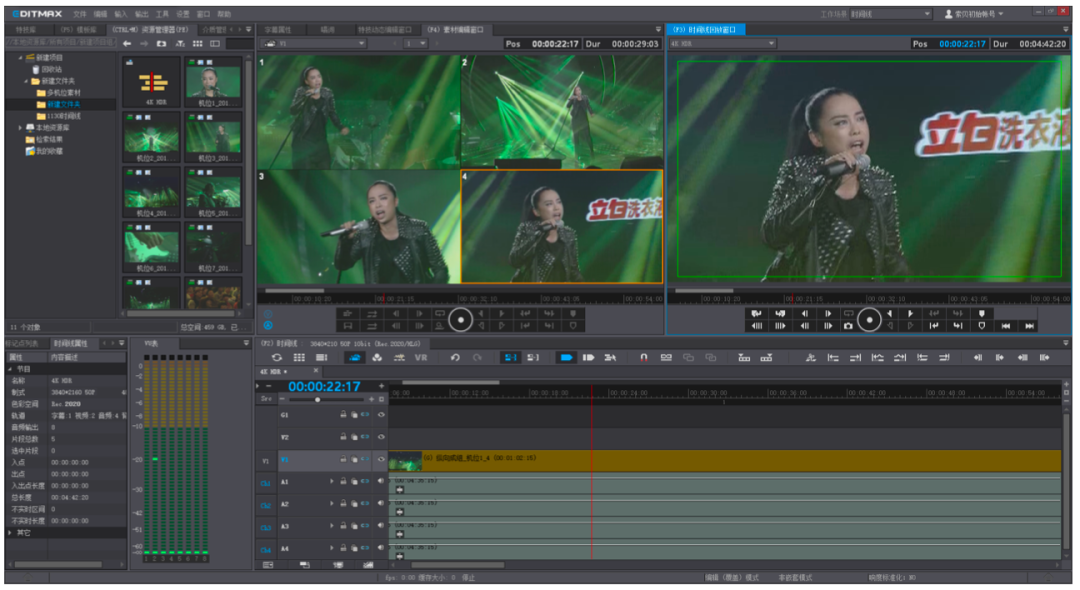Expand track A2 with its triangle
Viewport: 1080px width, 590px height.
[331, 503]
